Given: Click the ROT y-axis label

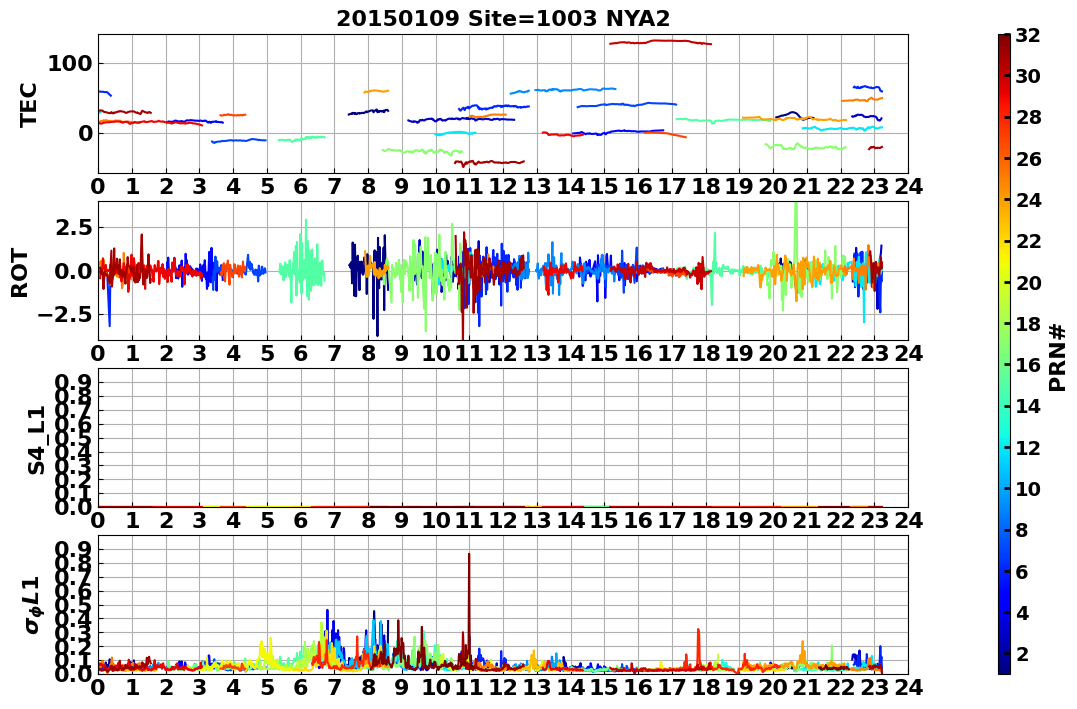Looking at the screenshot, I should [x=21, y=273].
